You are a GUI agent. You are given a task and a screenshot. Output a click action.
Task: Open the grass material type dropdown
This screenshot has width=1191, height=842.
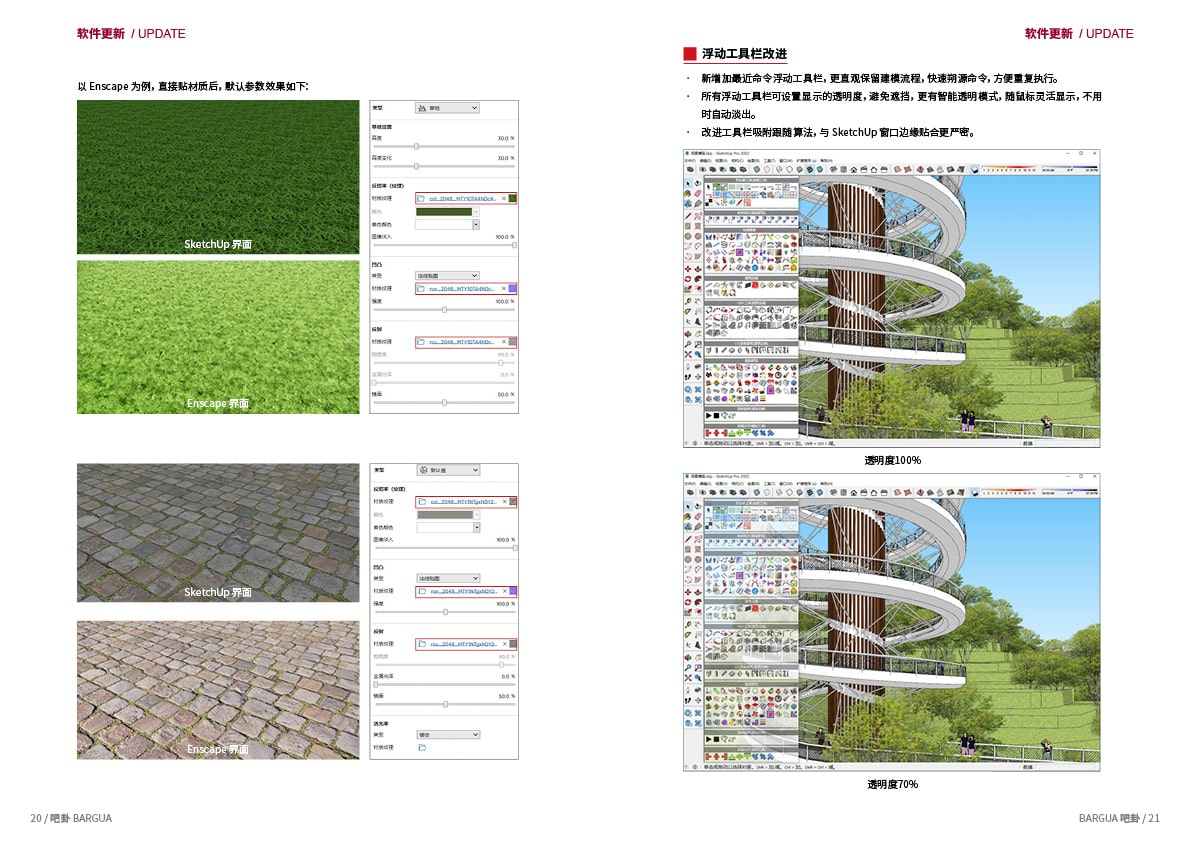tap(447, 108)
